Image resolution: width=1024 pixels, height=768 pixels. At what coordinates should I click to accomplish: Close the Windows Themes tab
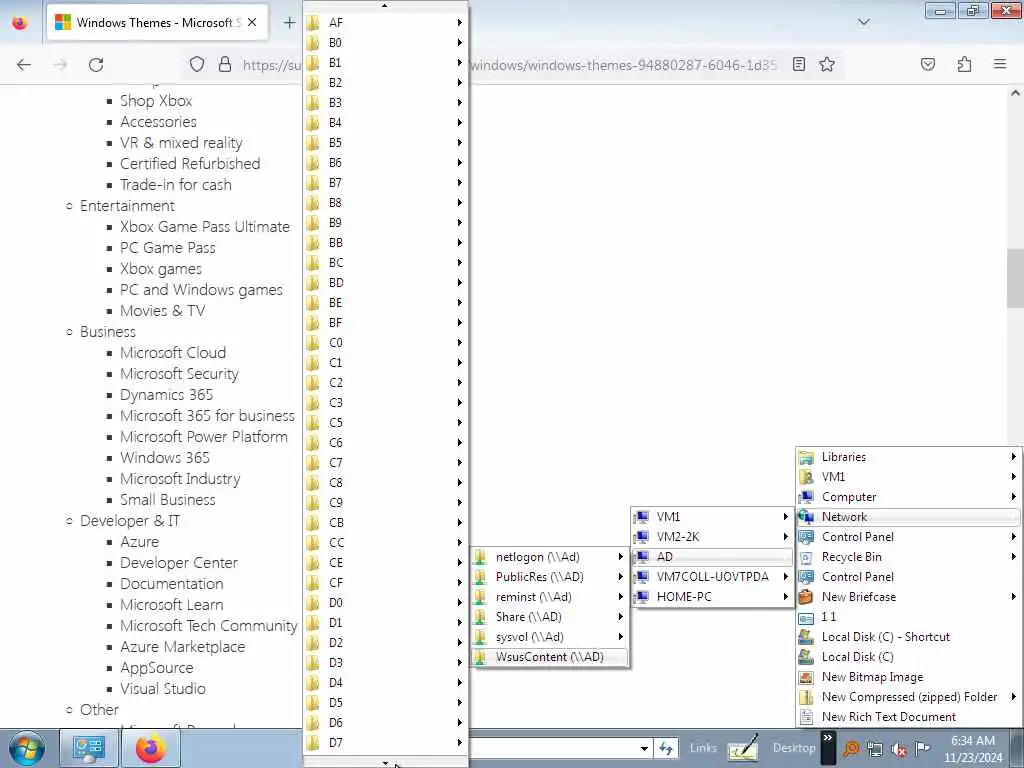(x=252, y=22)
